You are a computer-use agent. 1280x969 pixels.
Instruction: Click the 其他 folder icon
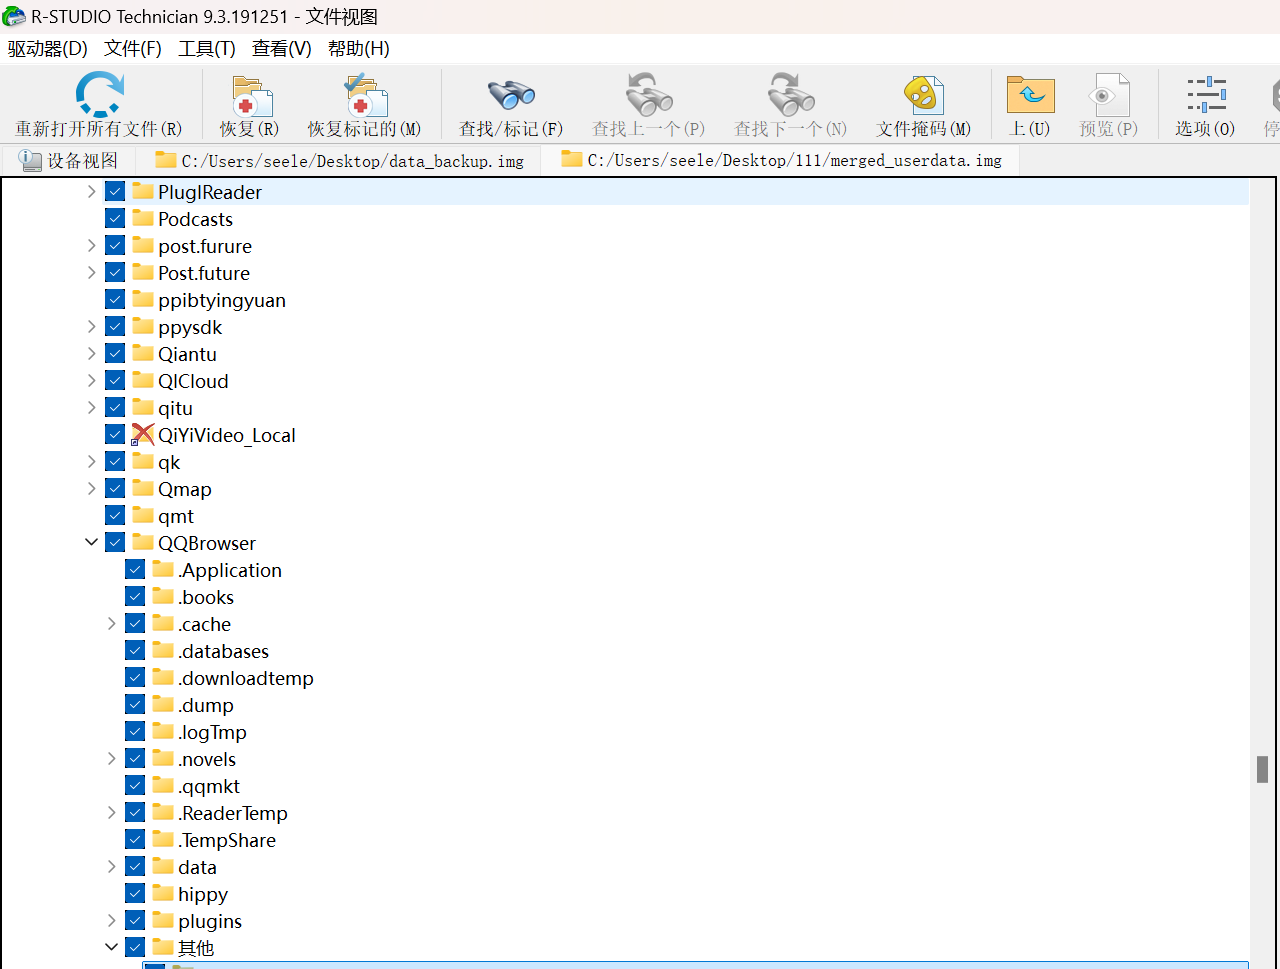click(163, 947)
